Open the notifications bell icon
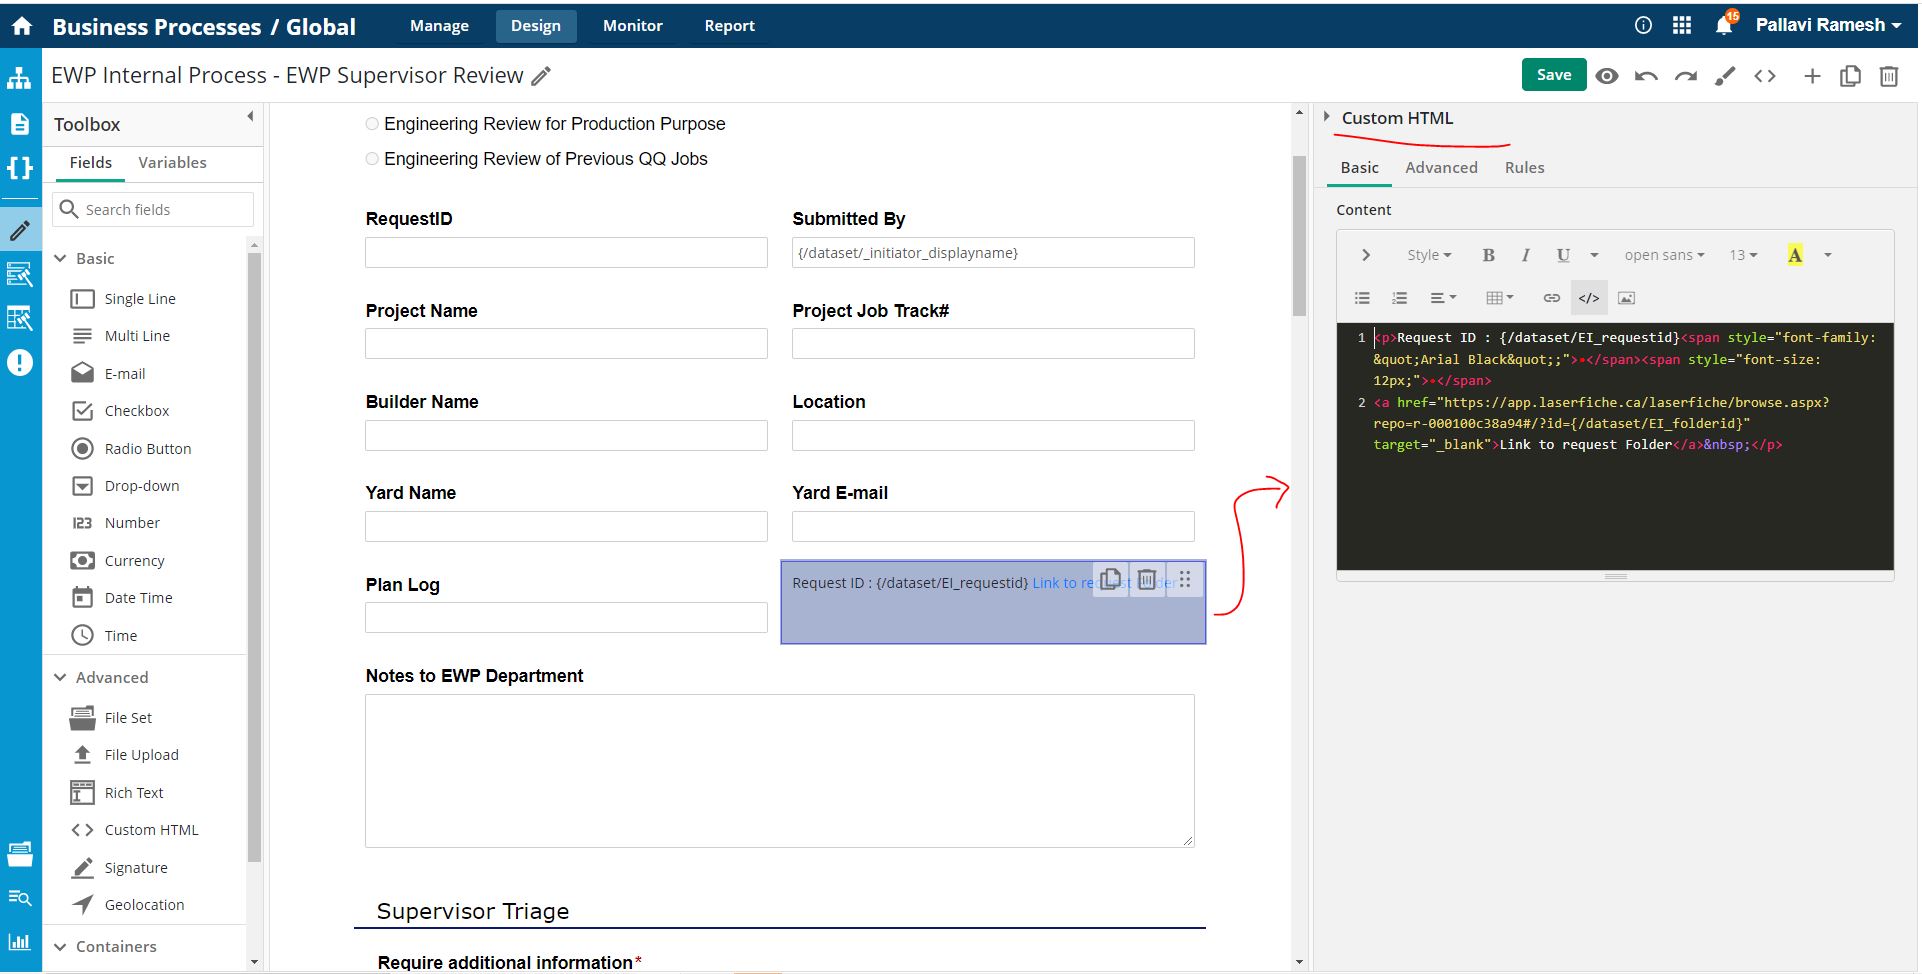 point(1723,26)
